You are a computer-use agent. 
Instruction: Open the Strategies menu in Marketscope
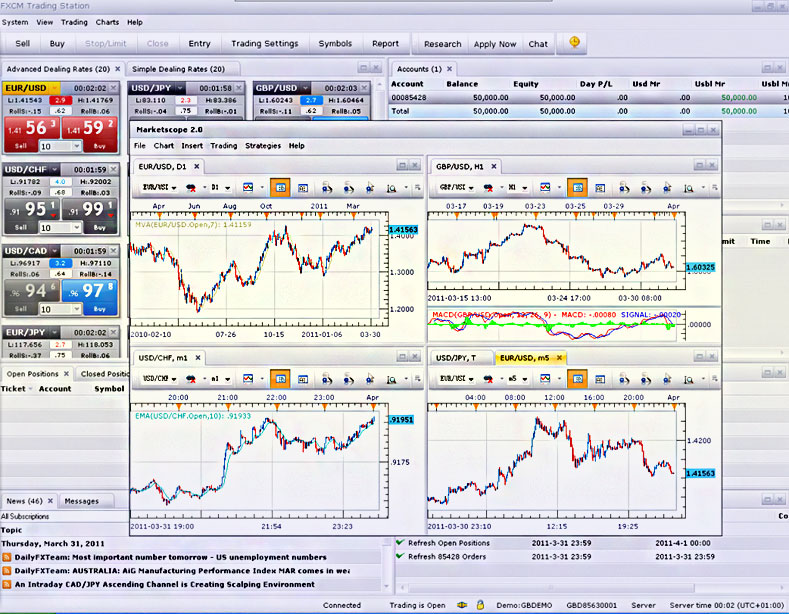[x=263, y=146]
